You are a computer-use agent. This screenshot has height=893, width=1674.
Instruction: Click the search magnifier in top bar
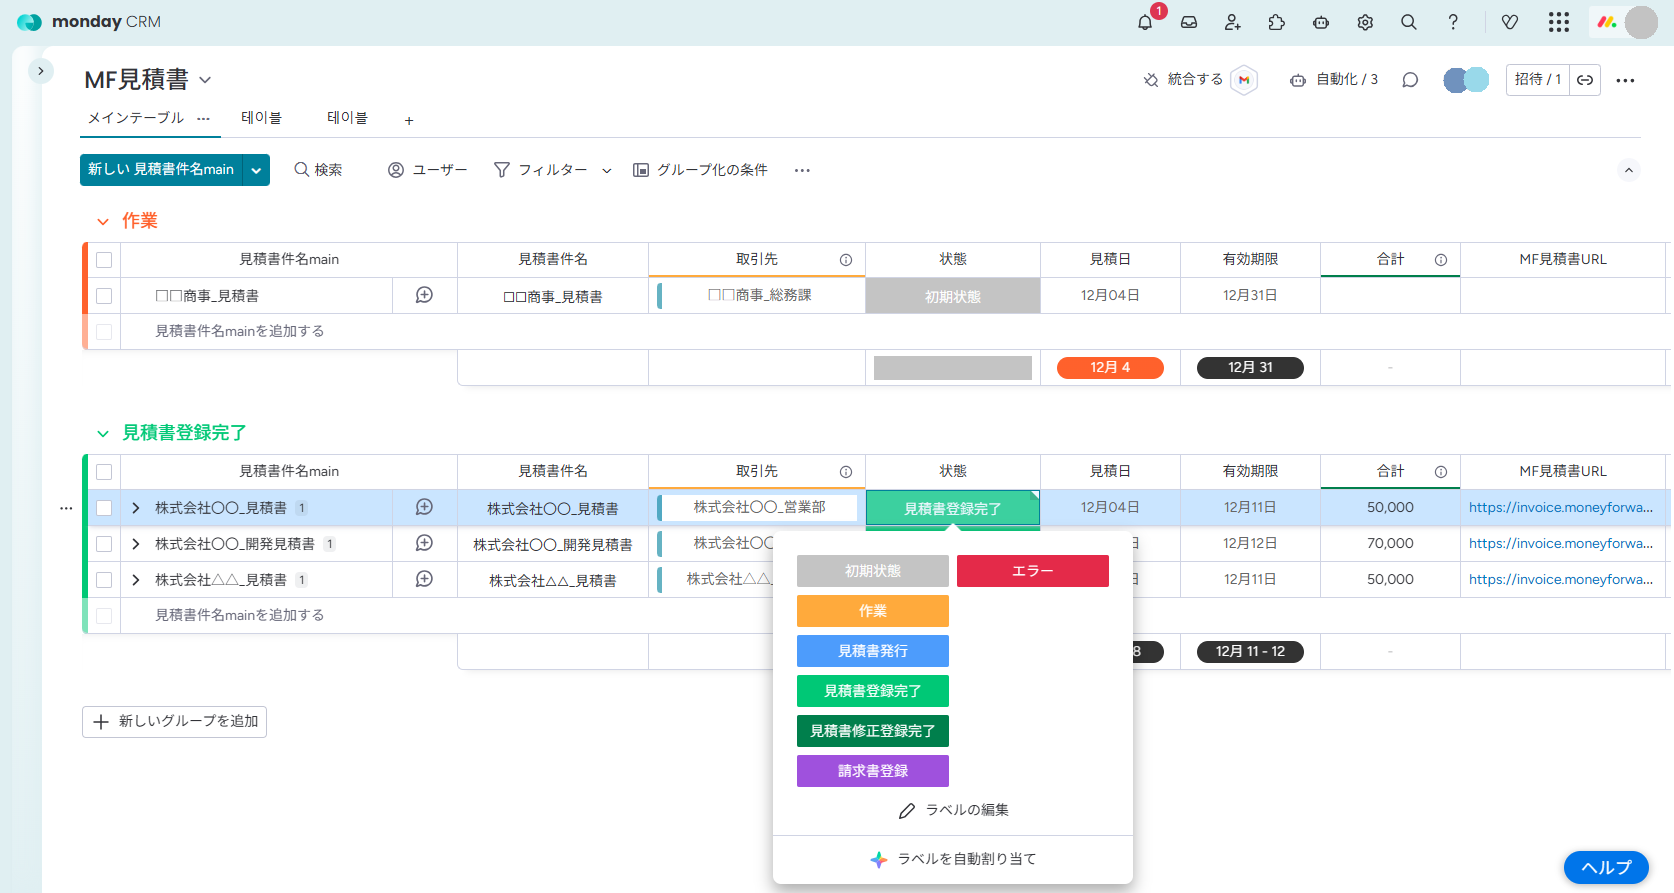pyautogui.click(x=1409, y=22)
